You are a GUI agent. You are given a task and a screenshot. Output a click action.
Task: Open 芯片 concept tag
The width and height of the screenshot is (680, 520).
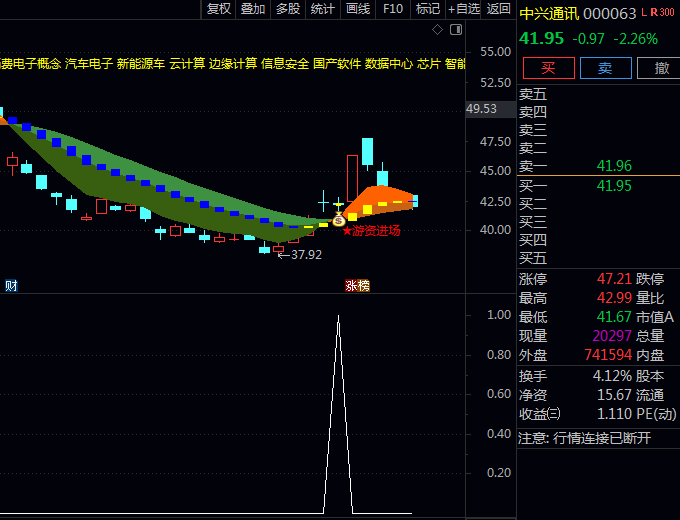pos(429,64)
